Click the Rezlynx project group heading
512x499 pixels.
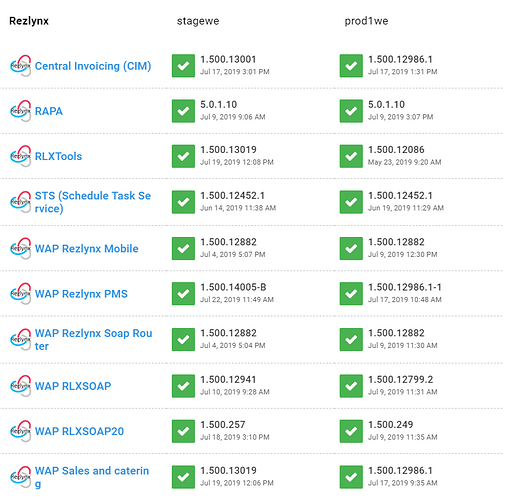pyautogui.click(x=29, y=21)
